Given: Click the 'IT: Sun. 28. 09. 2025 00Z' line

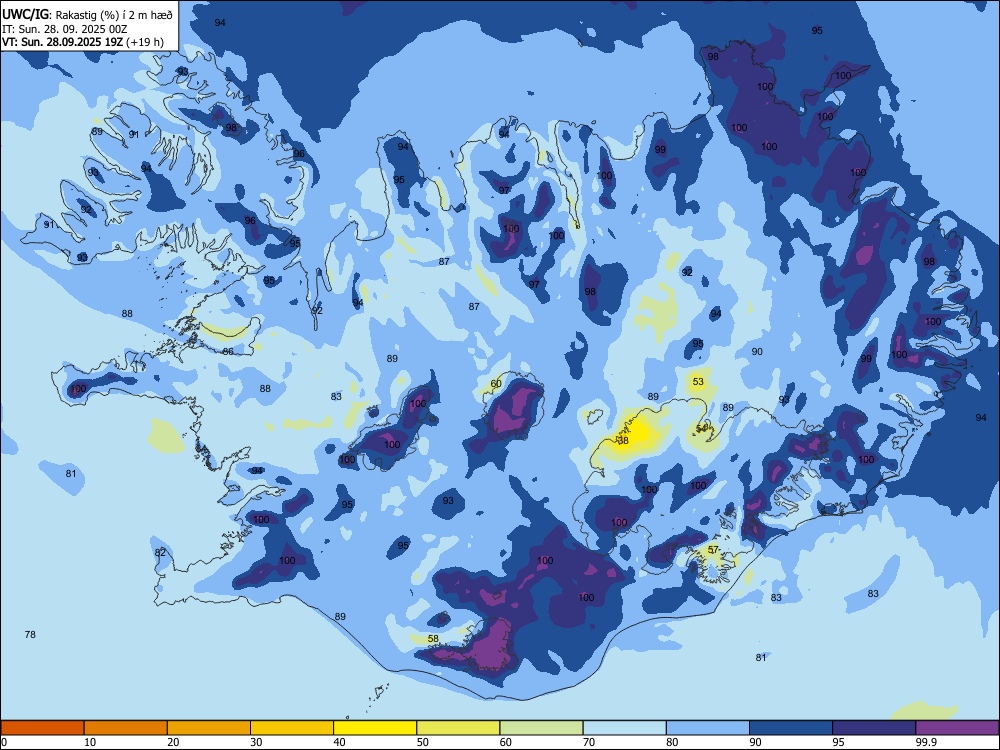Looking at the screenshot, I should point(64,29).
